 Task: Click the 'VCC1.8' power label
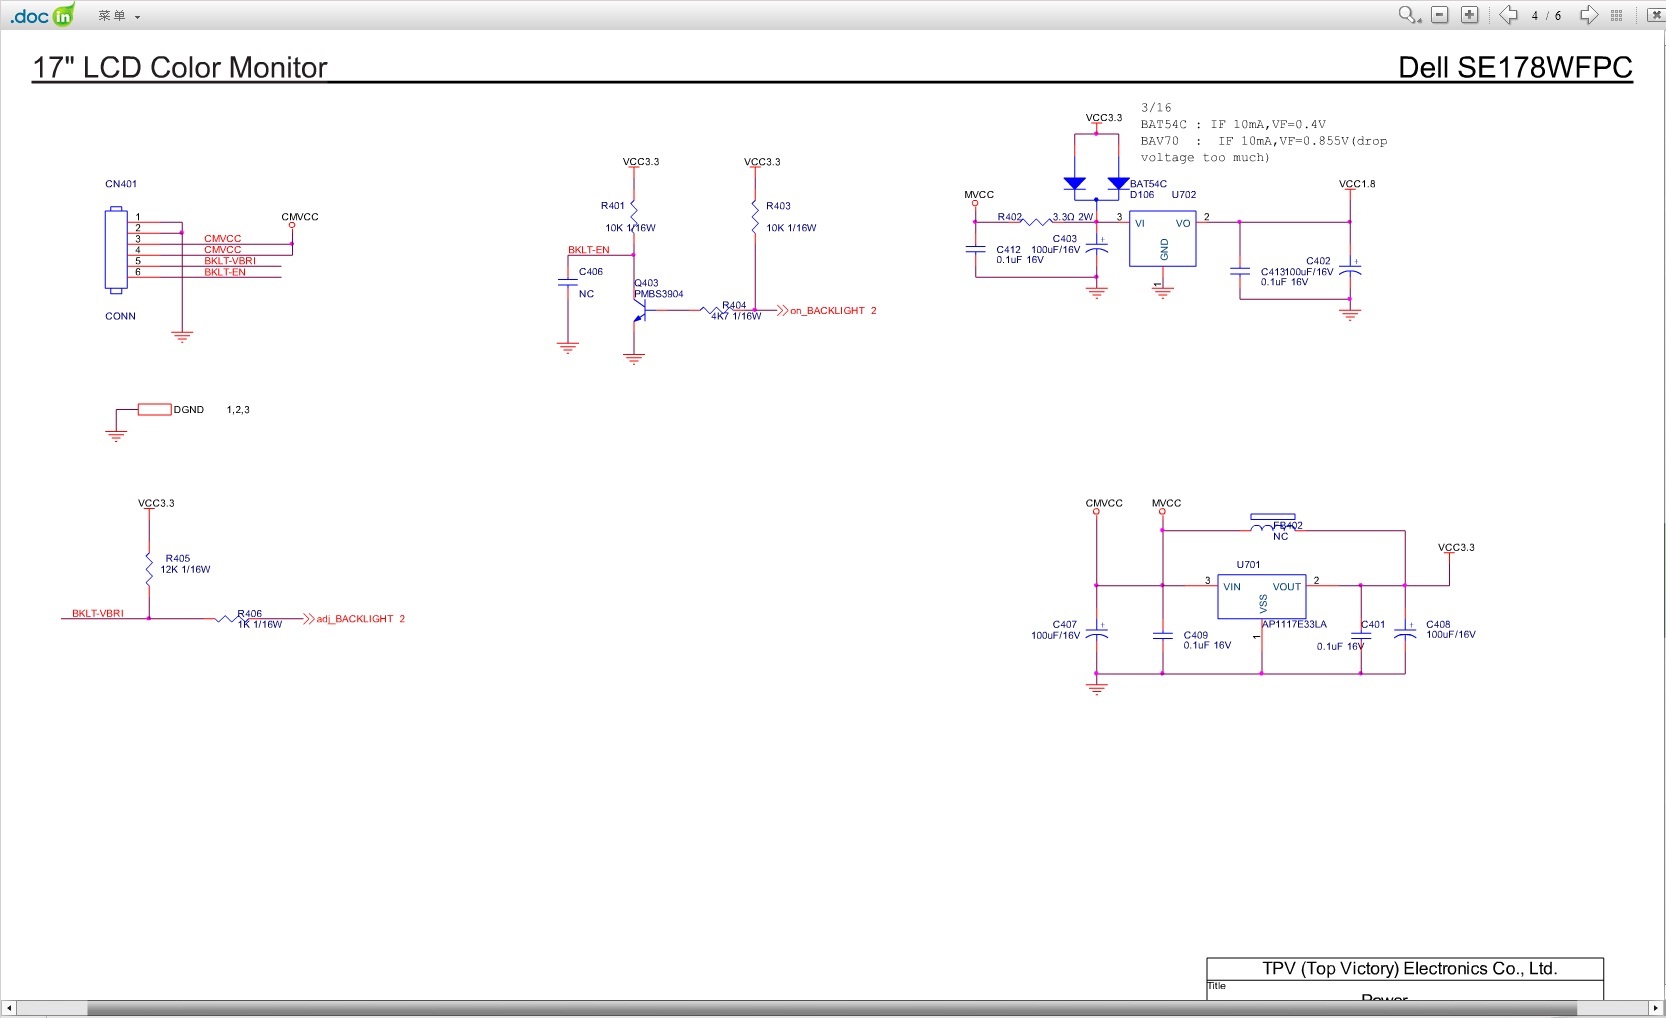tap(1357, 184)
